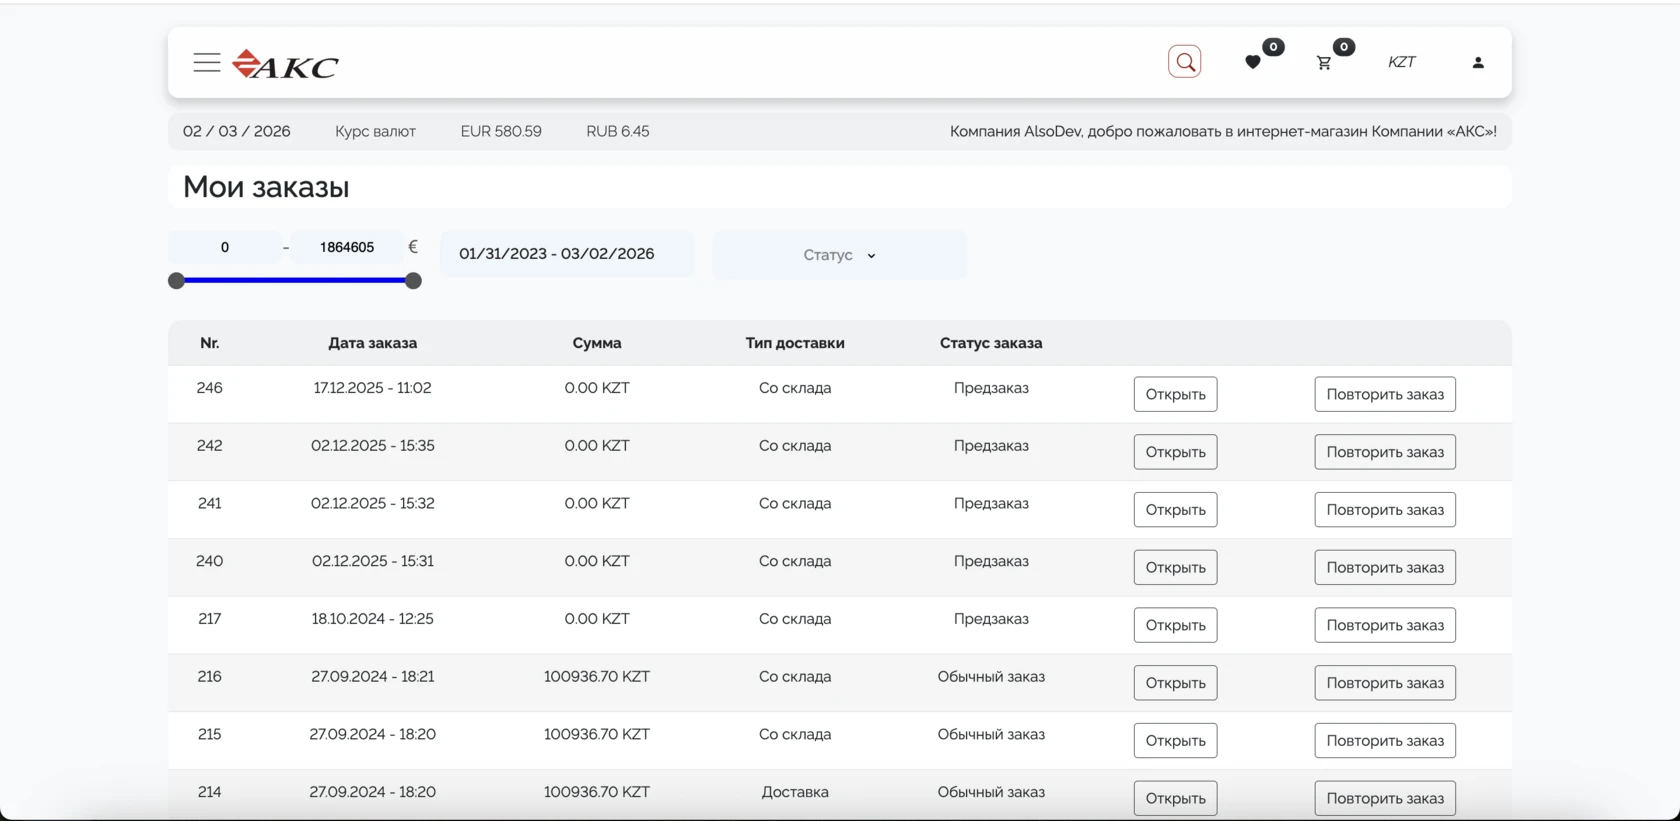Image resolution: width=1680 pixels, height=821 pixels.
Task: Open order 214
Action: pyautogui.click(x=1175, y=798)
